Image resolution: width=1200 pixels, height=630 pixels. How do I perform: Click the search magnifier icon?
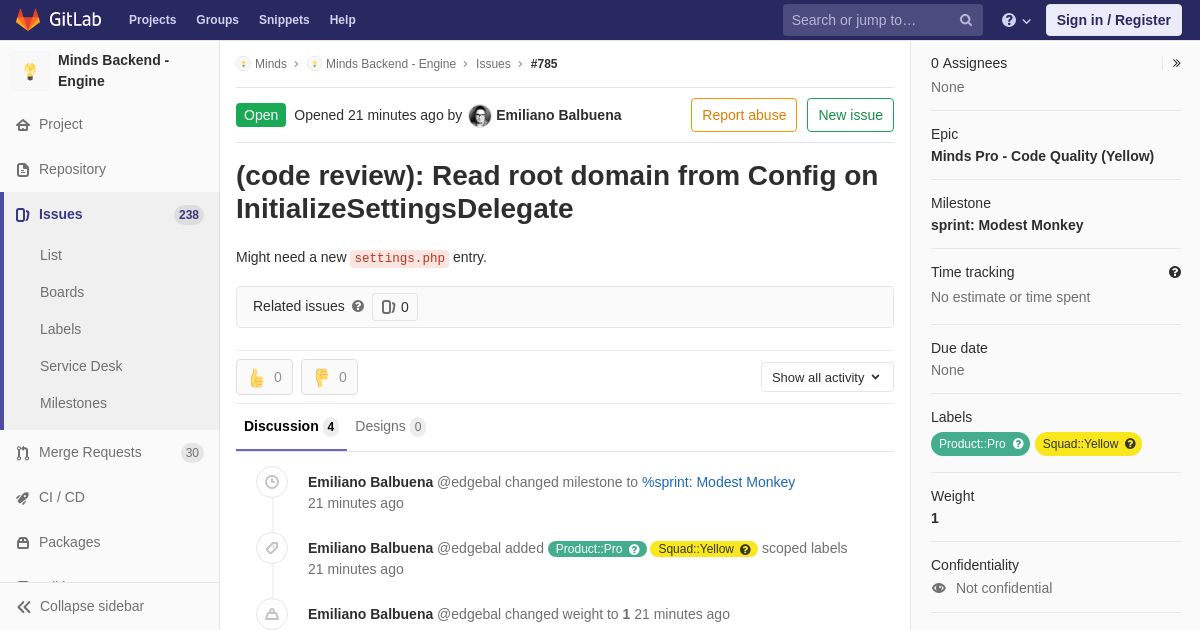coord(965,20)
